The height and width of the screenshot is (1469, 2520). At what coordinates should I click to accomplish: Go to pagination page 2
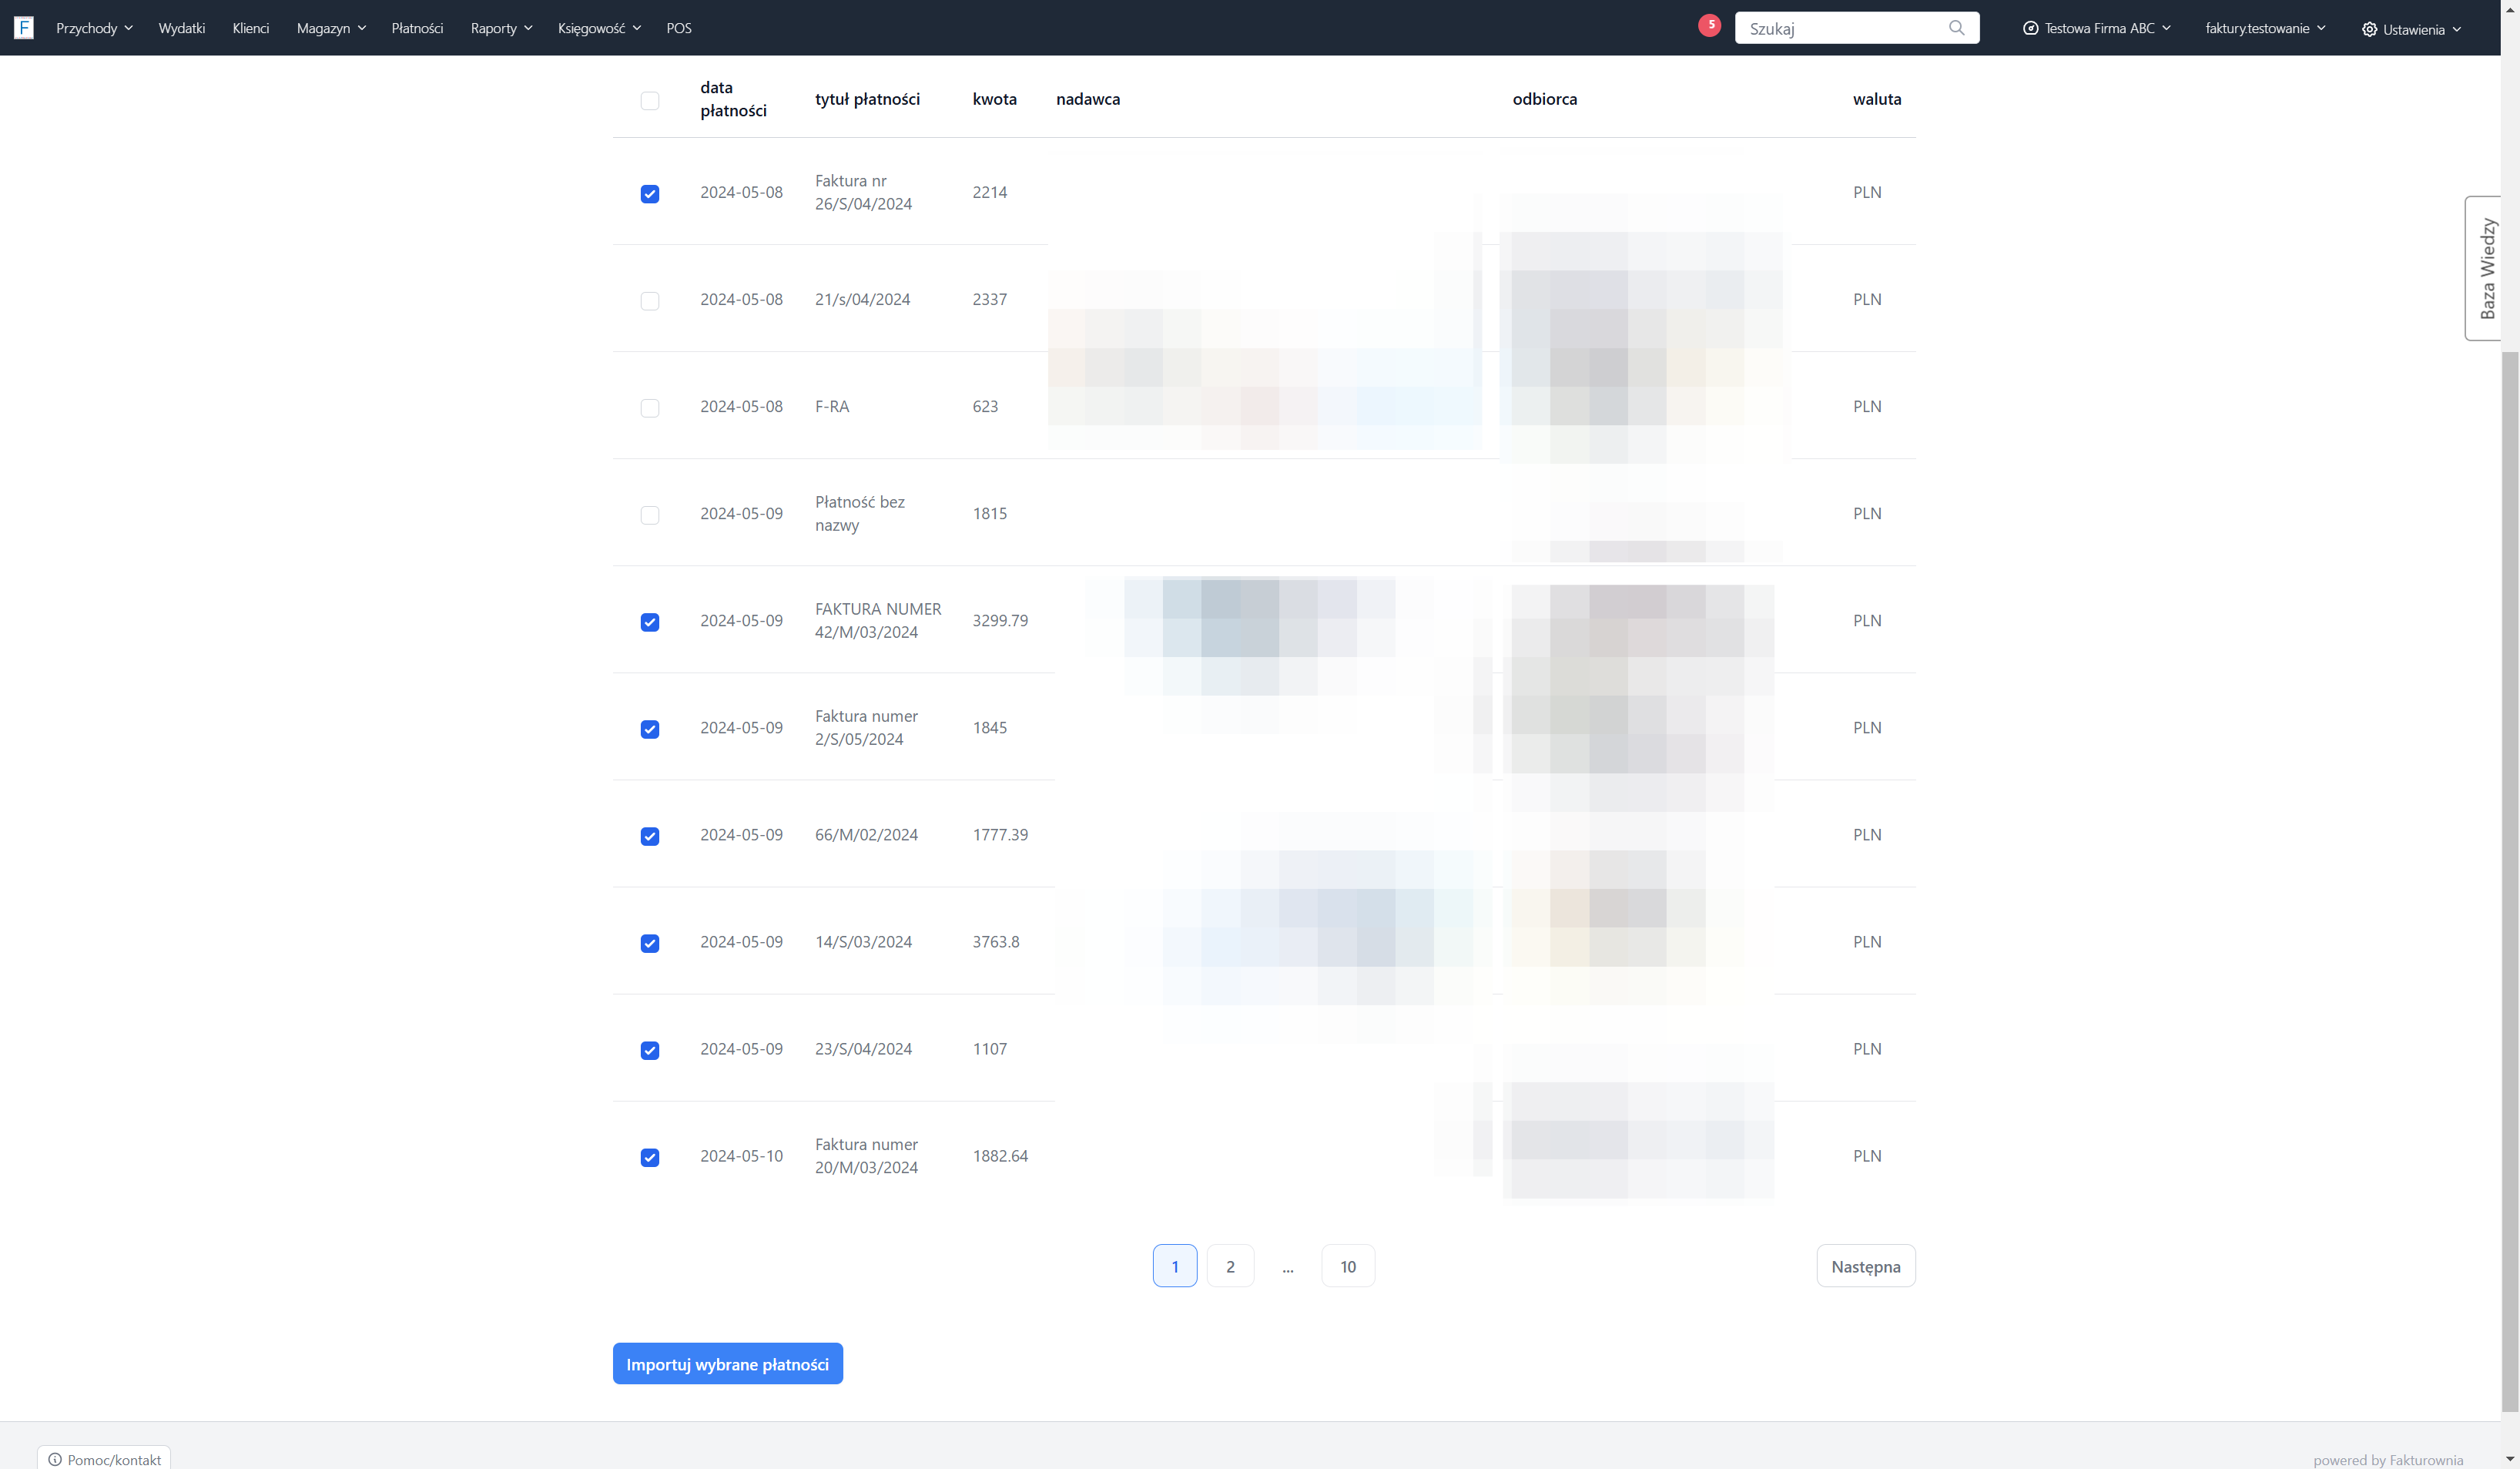coord(1230,1265)
